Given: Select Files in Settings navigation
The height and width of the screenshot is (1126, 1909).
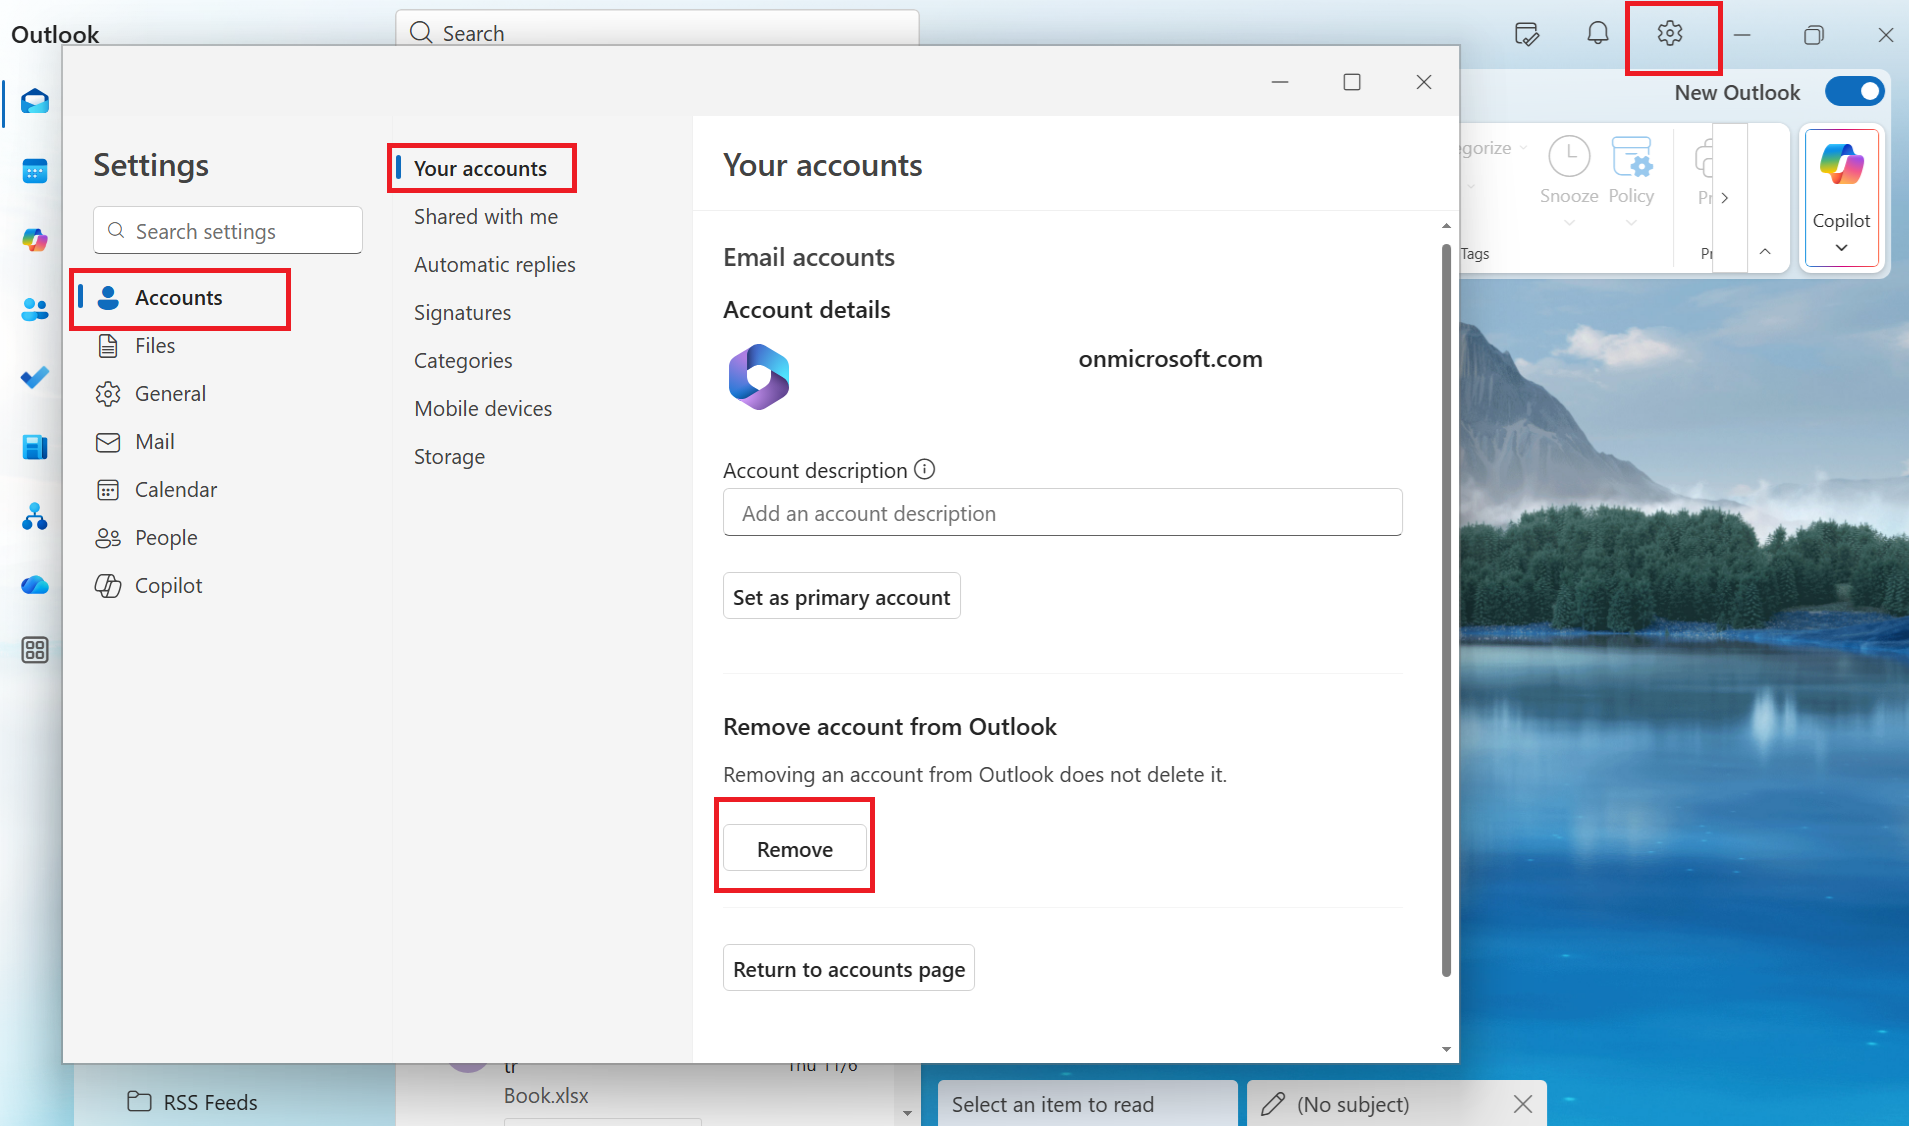Looking at the screenshot, I should 155,346.
